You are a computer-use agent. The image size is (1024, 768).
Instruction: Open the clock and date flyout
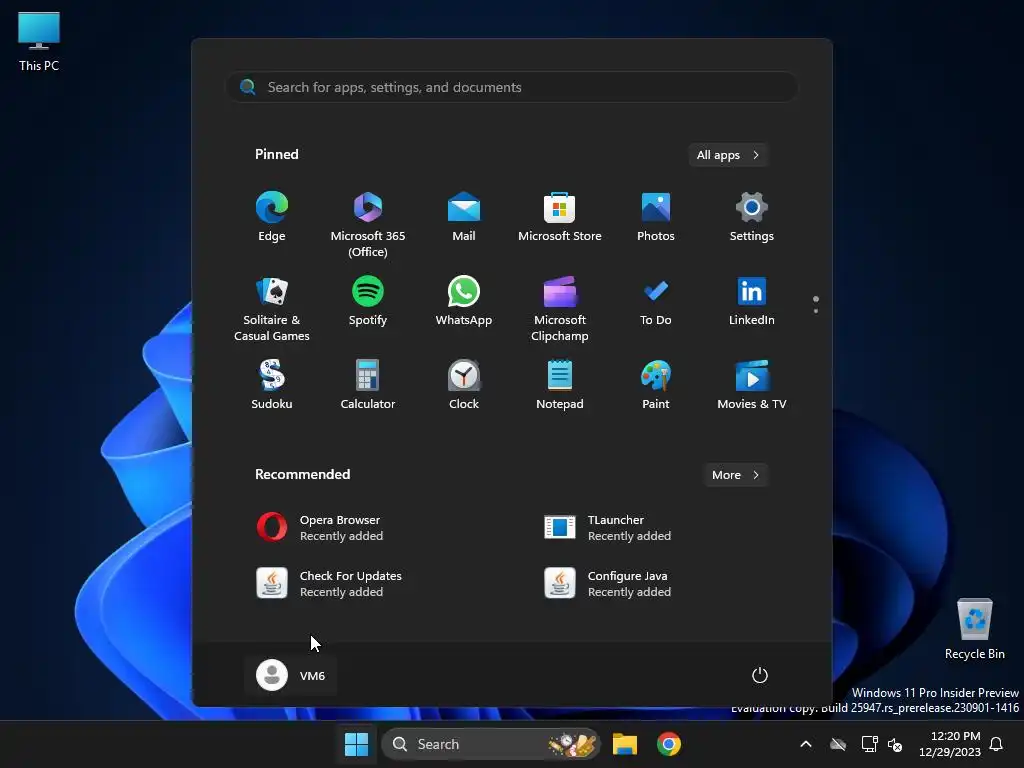coord(949,744)
